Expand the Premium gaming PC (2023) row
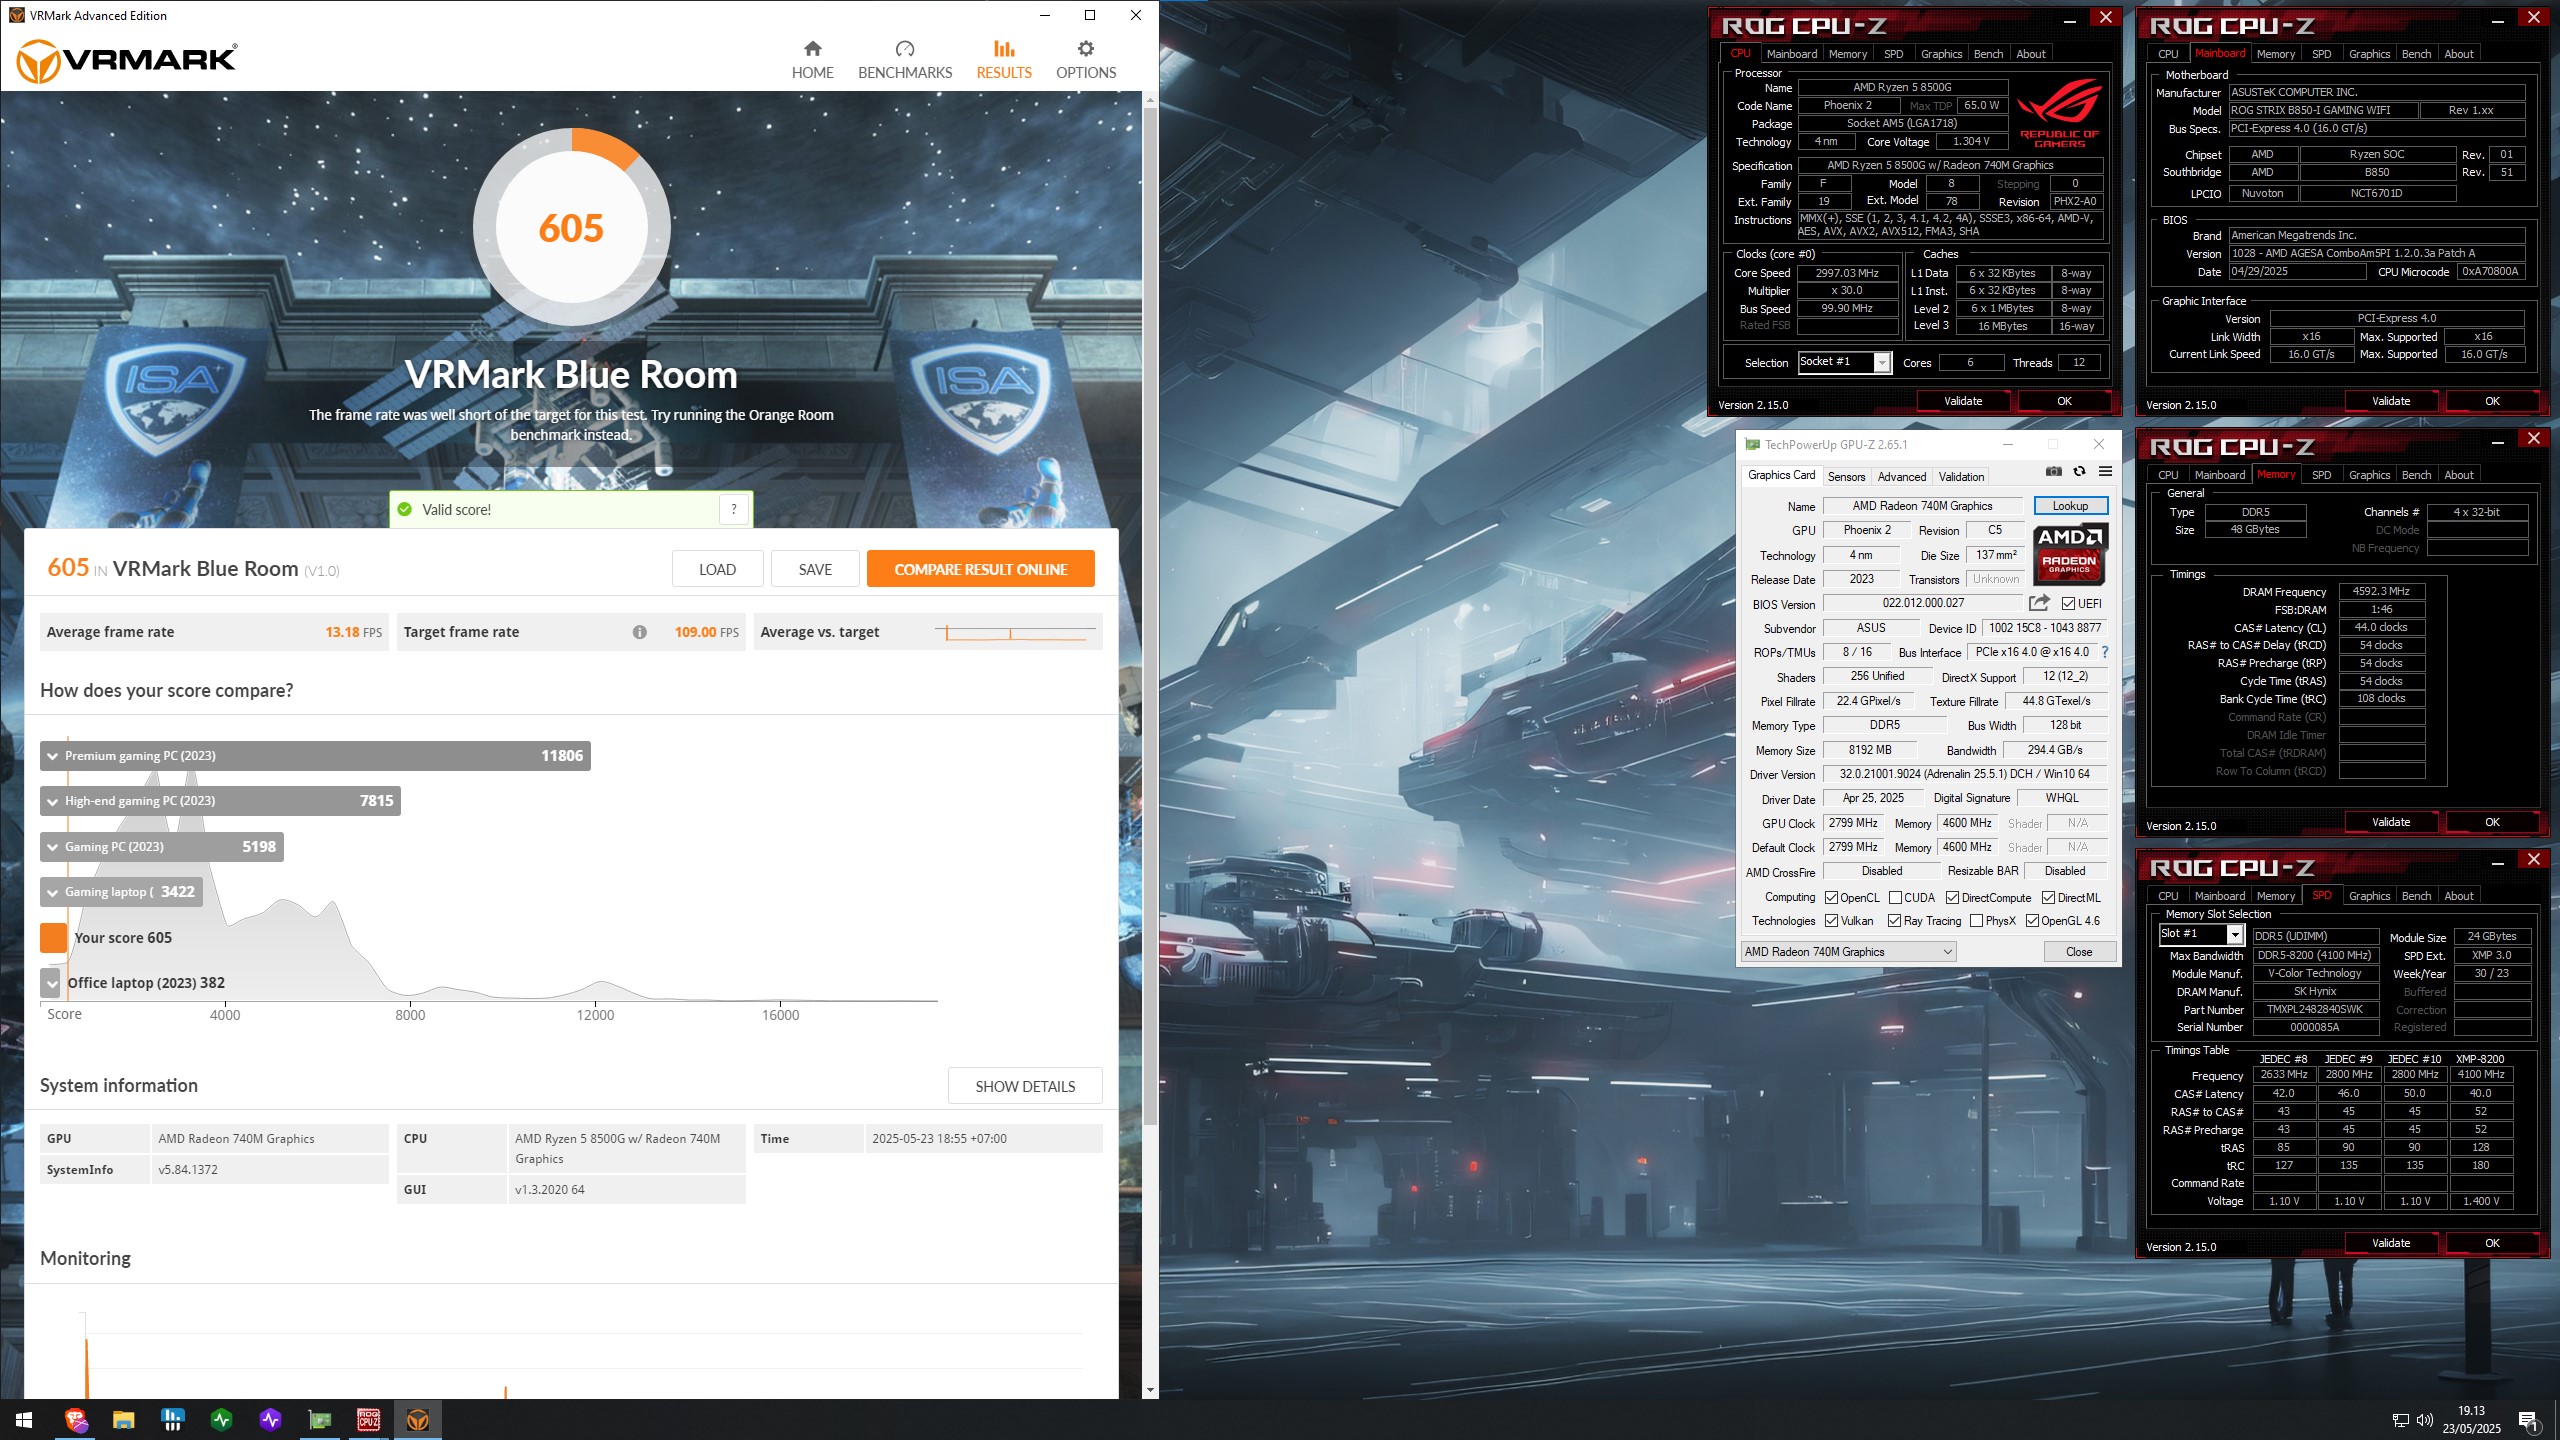This screenshot has width=2560, height=1440. pyautogui.click(x=315, y=756)
